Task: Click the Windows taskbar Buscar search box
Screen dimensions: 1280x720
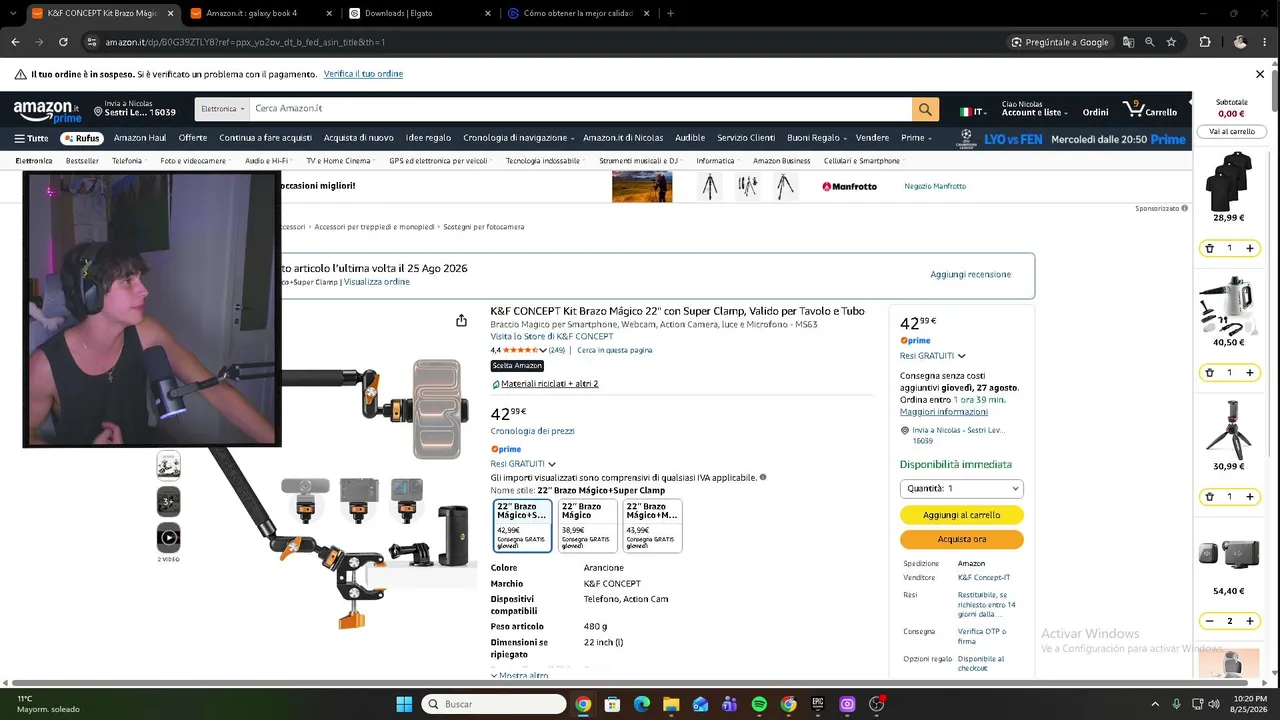Action: pyautogui.click(x=494, y=704)
